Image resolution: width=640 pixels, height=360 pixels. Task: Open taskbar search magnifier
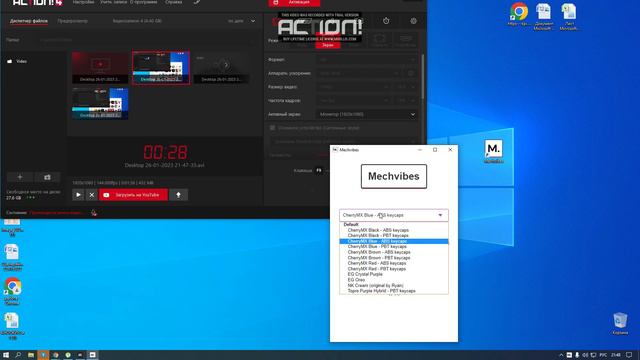pos(18,355)
